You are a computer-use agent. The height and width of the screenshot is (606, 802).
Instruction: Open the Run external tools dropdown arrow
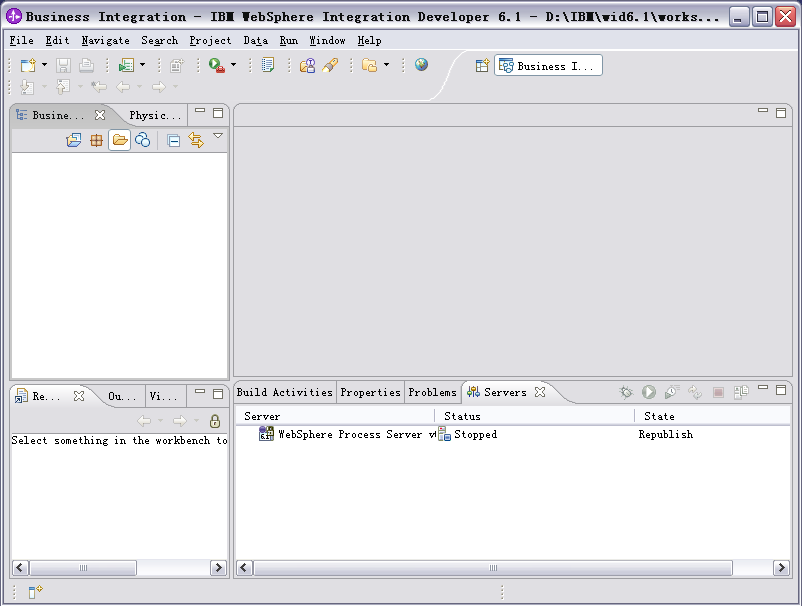click(233, 65)
